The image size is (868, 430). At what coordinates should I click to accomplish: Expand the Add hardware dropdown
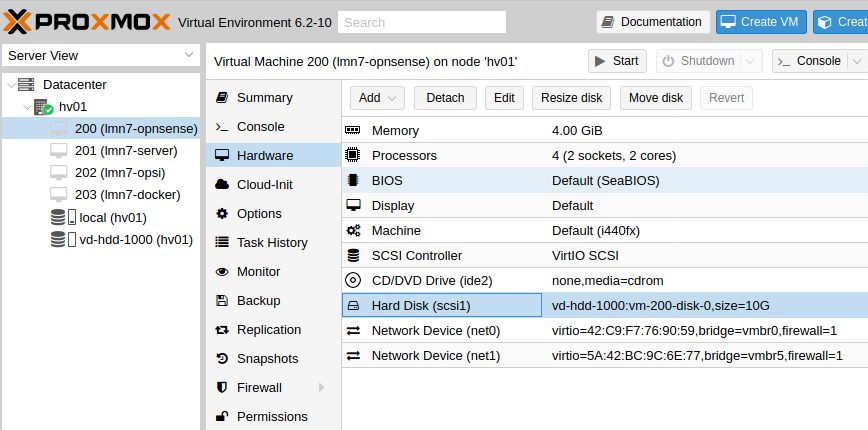(x=377, y=98)
